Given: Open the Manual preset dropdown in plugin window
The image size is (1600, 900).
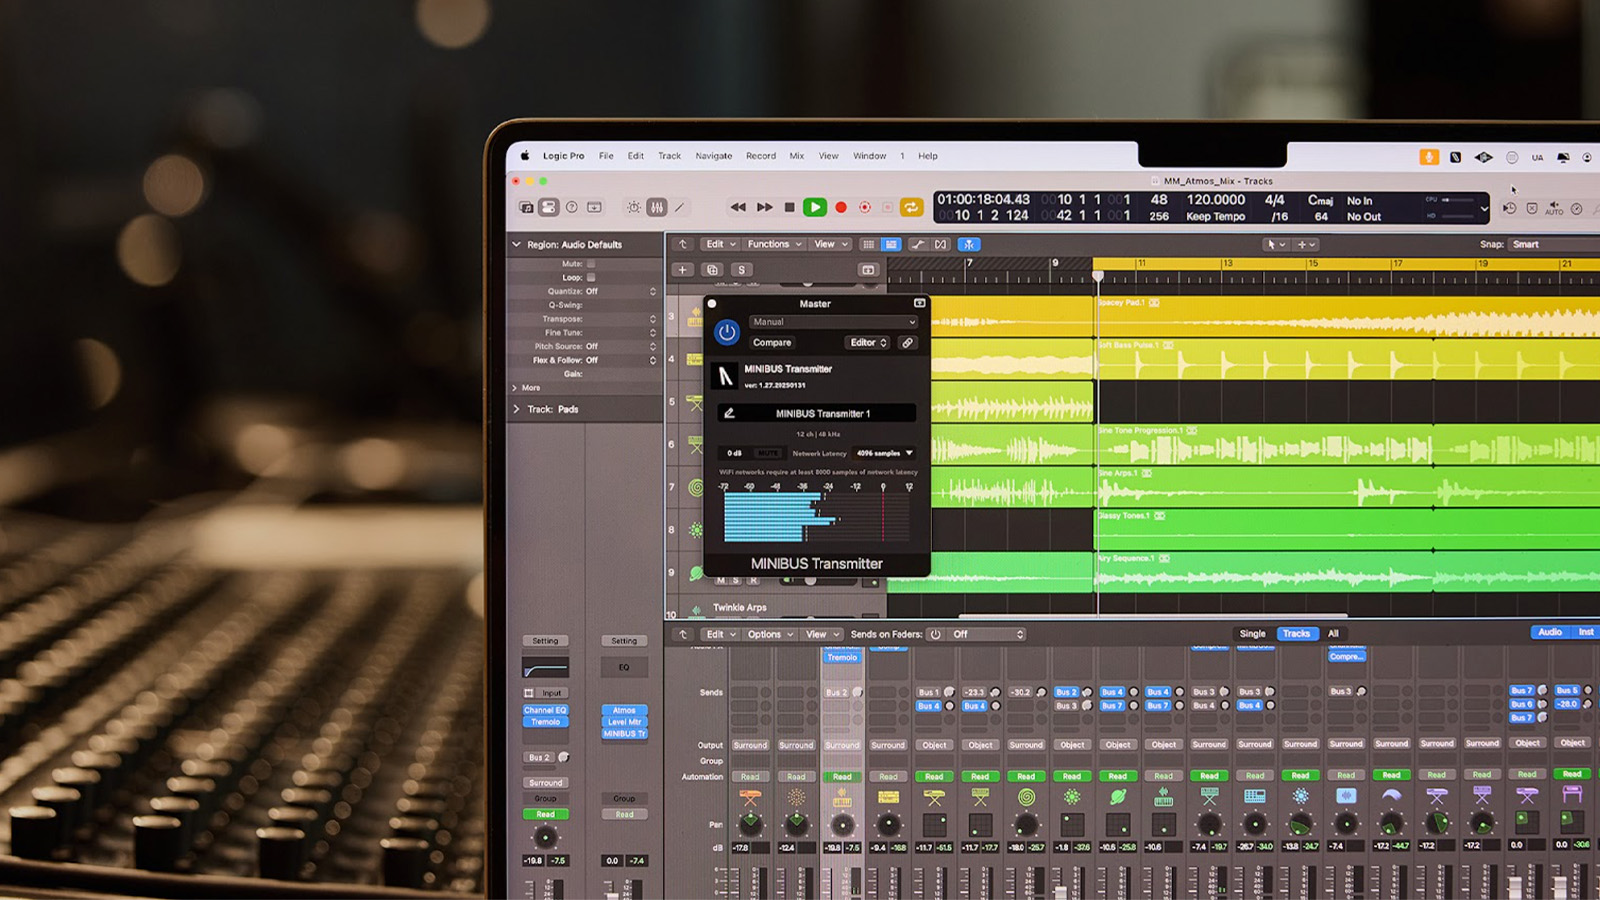Looking at the screenshot, I should (x=833, y=322).
